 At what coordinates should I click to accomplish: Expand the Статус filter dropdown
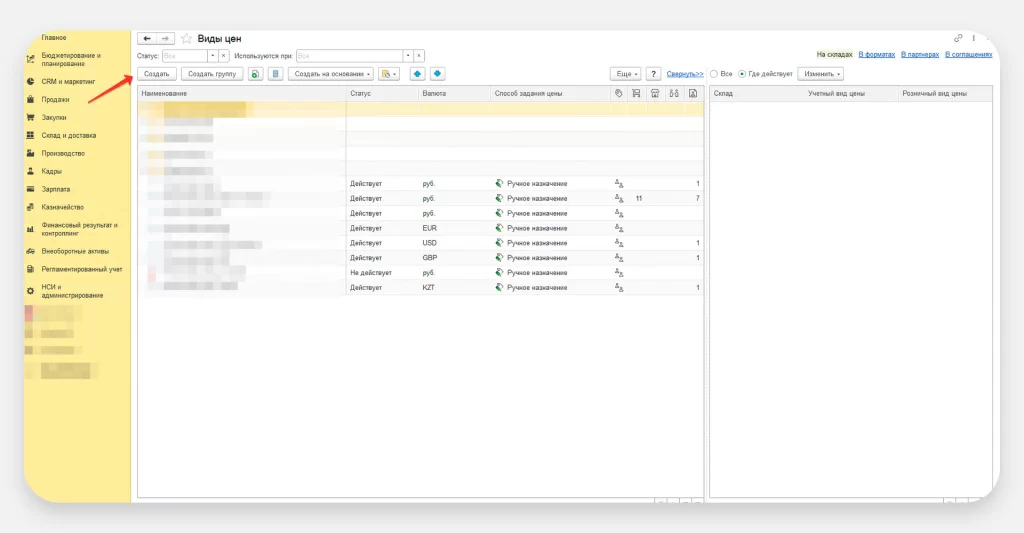(x=212, y=56)
